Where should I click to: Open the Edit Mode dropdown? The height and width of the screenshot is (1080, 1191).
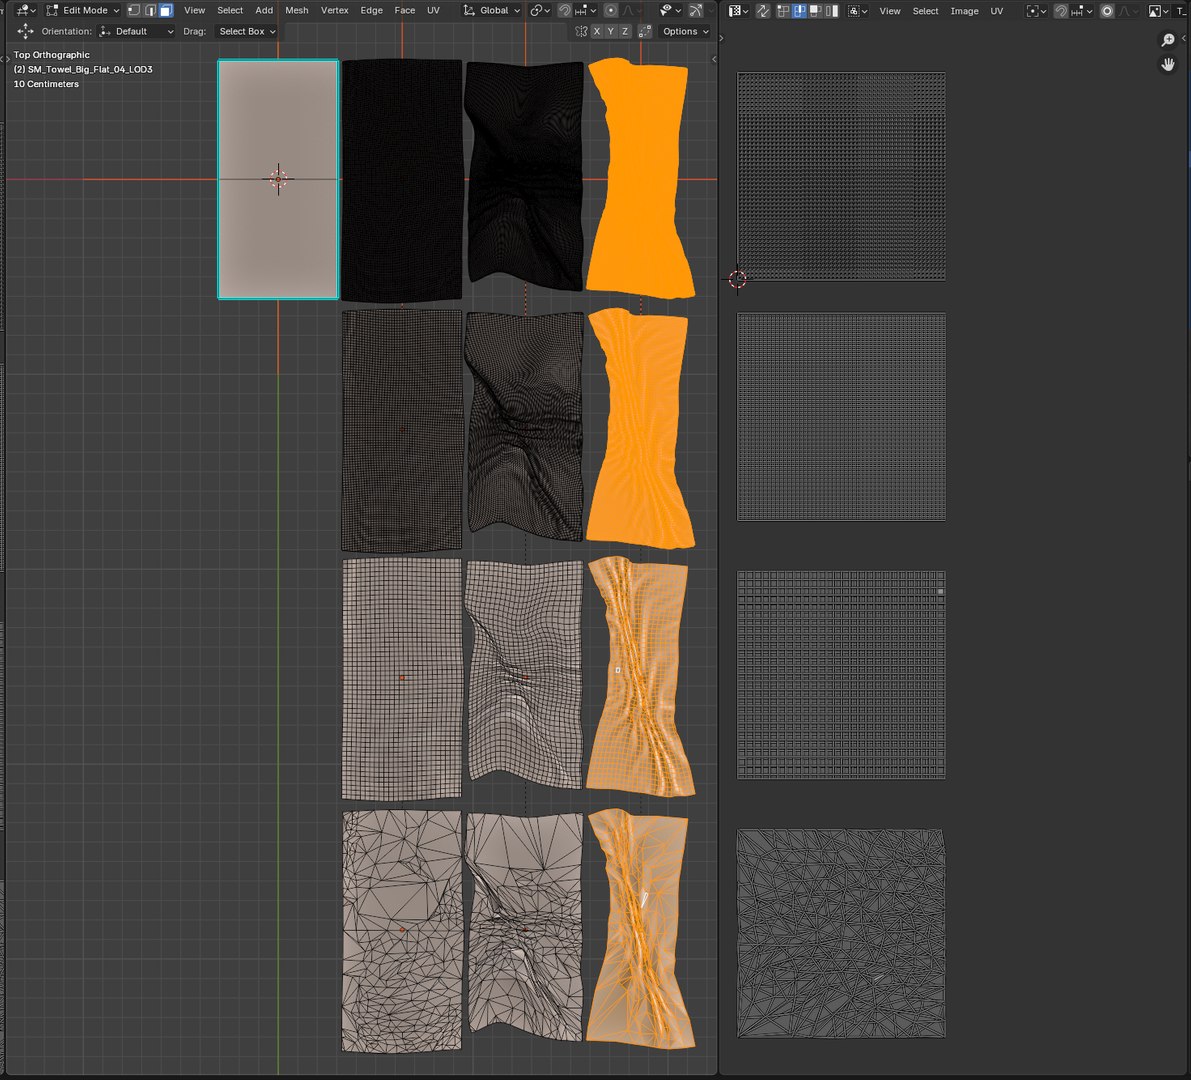[x=82, y=11]
